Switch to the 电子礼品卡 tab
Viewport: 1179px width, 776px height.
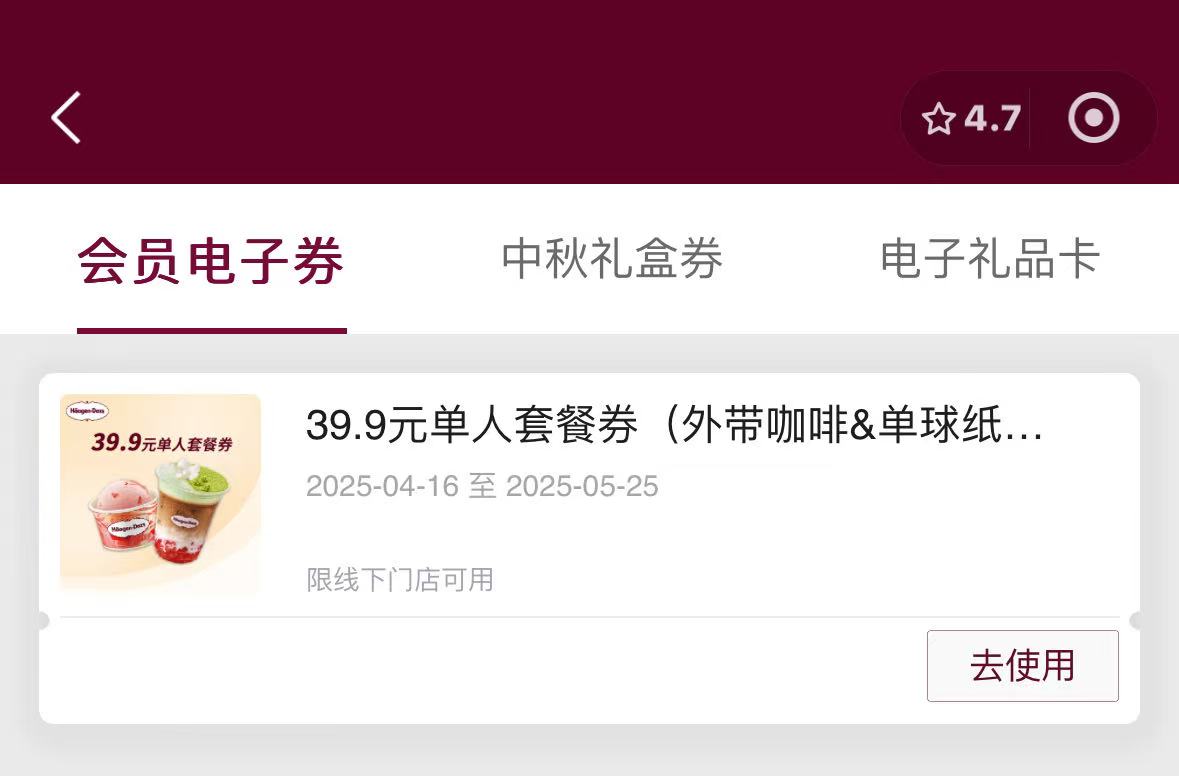point(990,258)
